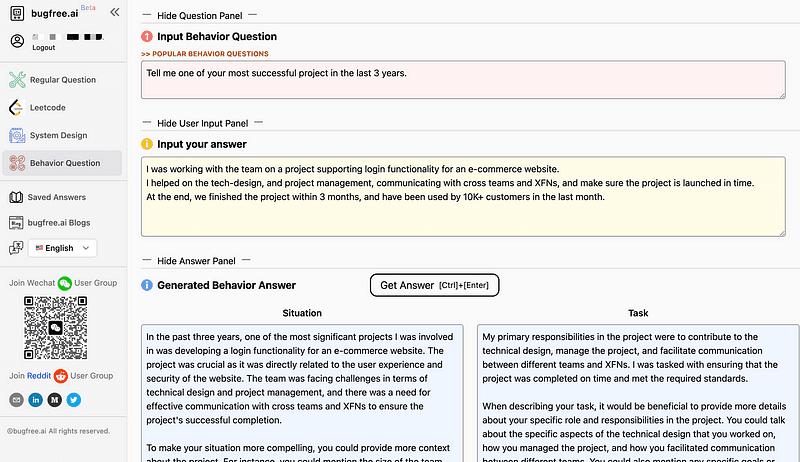Click the email contact icon
Viewport: 800px width, 462px height.
coord(16,400)
